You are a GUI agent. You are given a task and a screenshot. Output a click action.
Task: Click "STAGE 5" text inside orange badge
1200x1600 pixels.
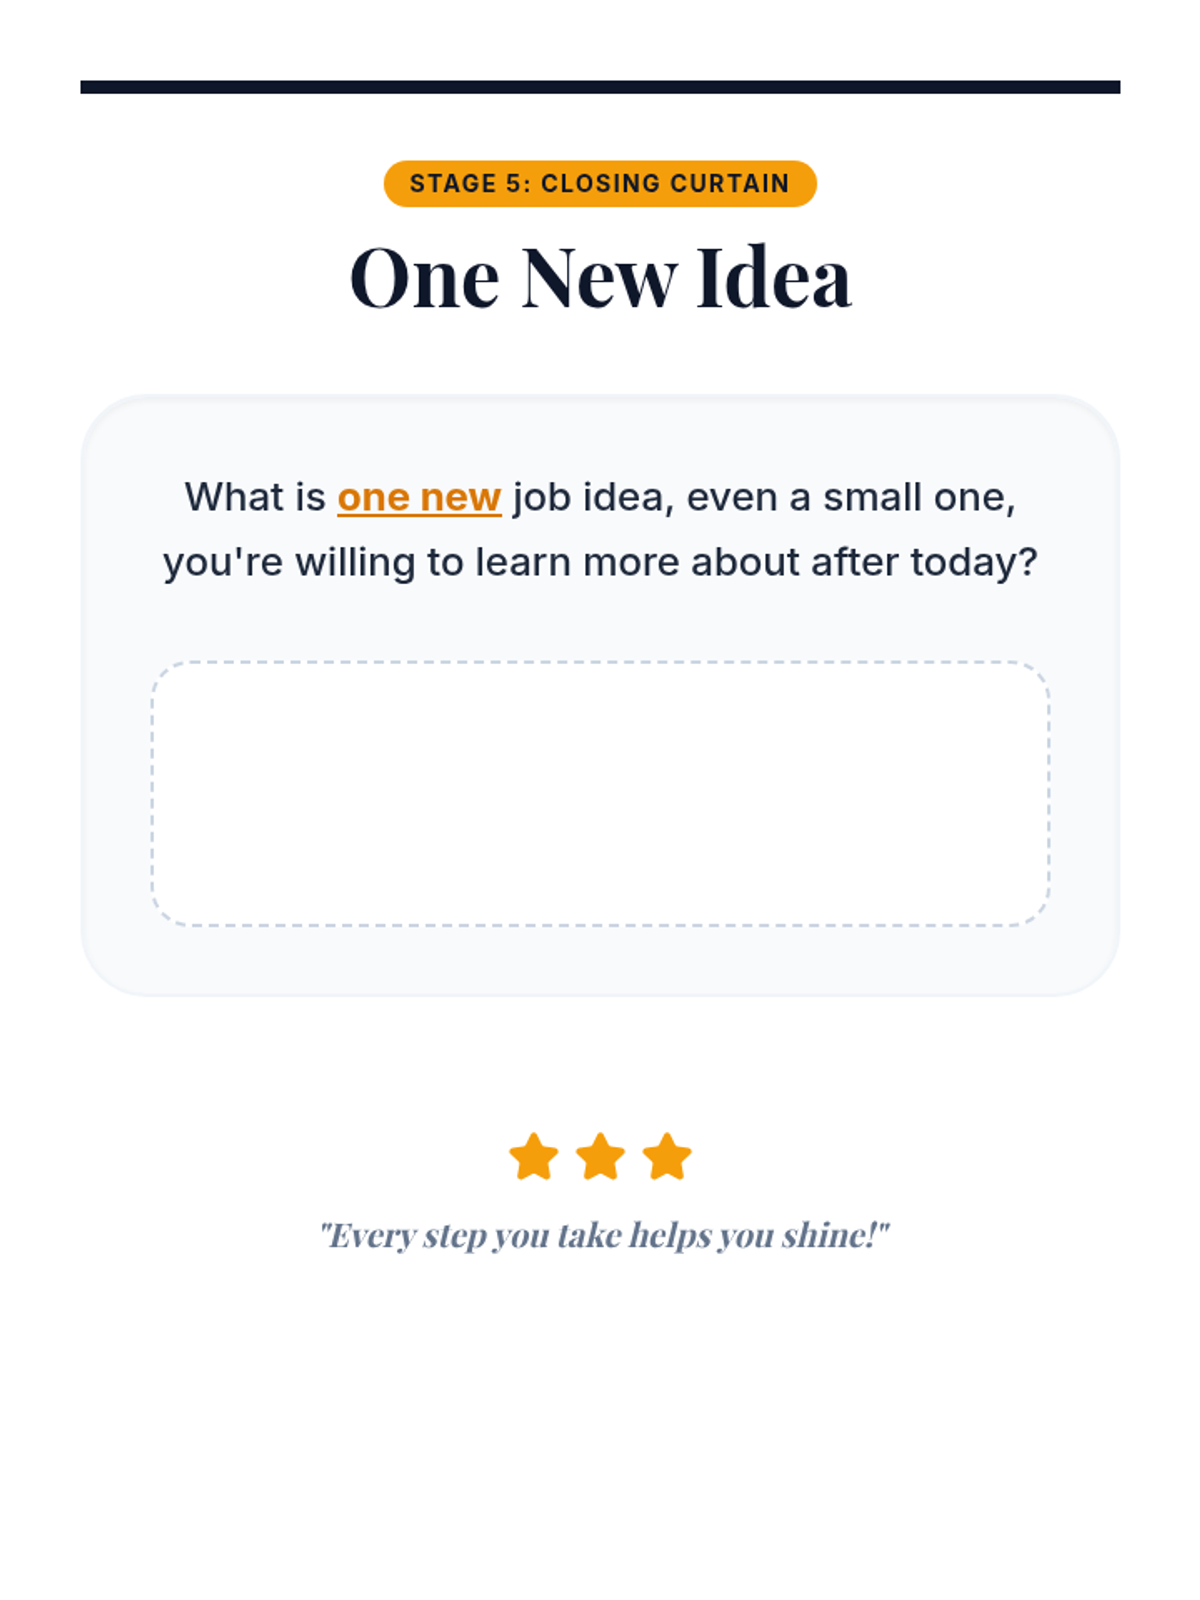pos(466,184)
